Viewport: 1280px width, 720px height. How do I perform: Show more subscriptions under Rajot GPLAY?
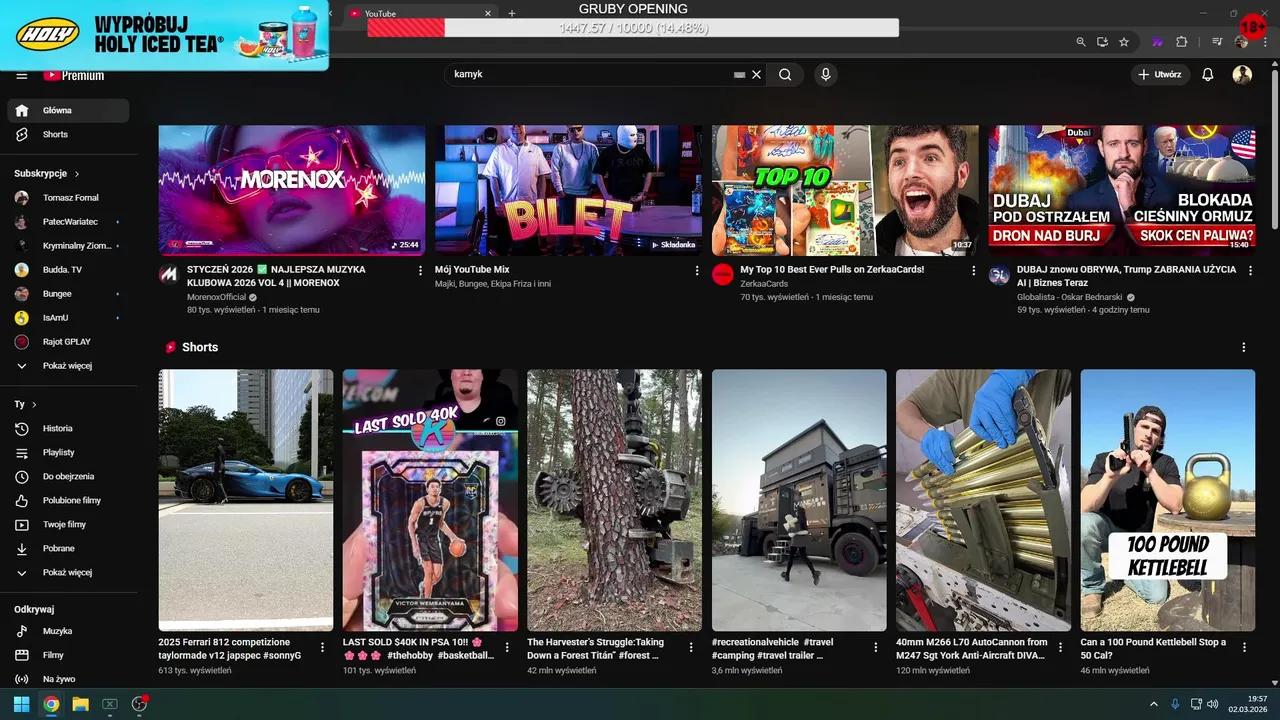(68, 365)
